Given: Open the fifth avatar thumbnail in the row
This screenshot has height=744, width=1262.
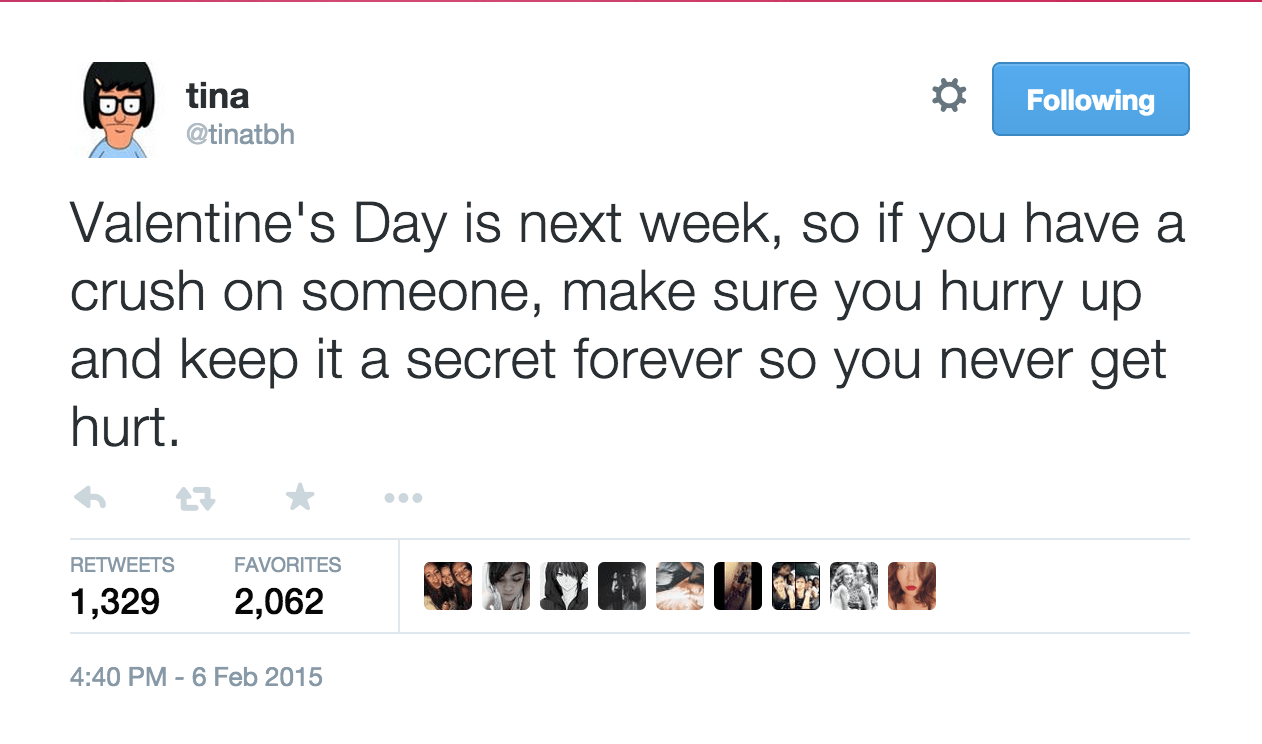Looking at the screenshot, I should pos(680,586).
